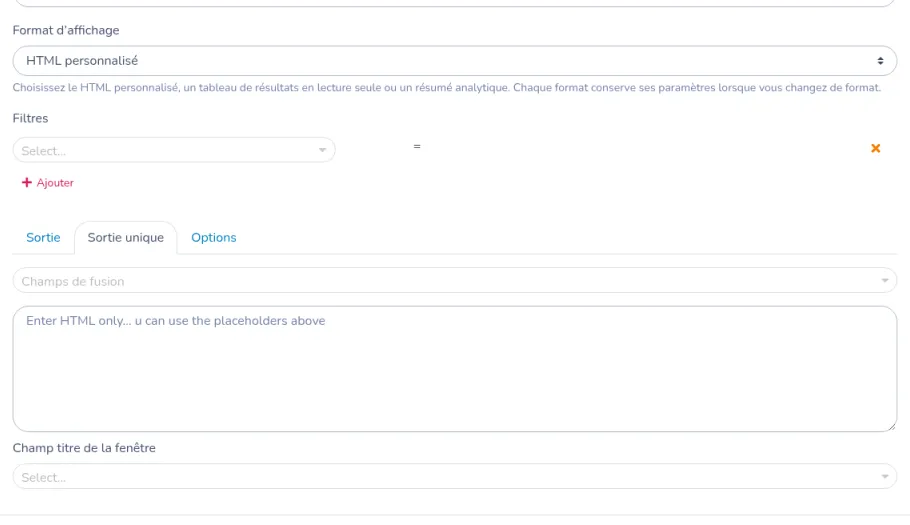Click the plus icon next to Ajouter
The height and width of the screenshot is (525, 910).
tap(27, 183)
